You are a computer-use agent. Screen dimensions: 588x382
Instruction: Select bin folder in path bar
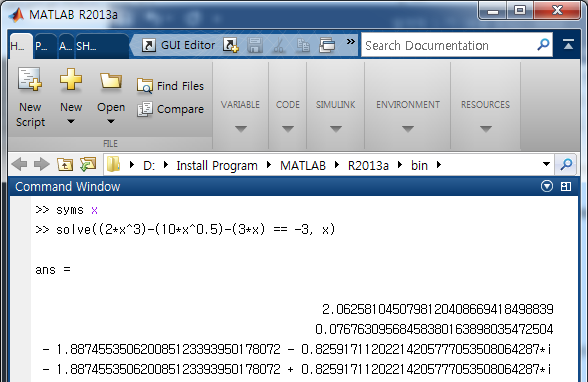(x=419, y=165)
